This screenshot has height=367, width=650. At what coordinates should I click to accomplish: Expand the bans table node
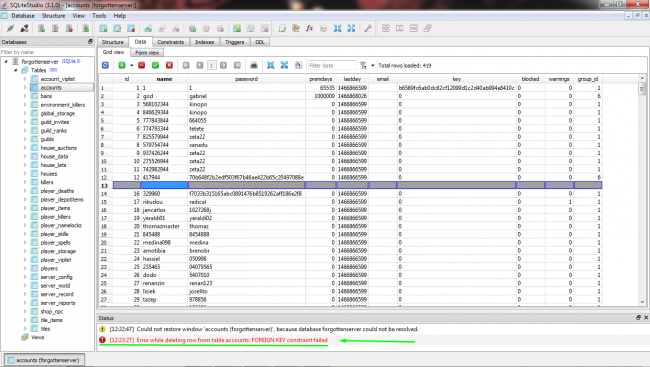tap(25, 96)
